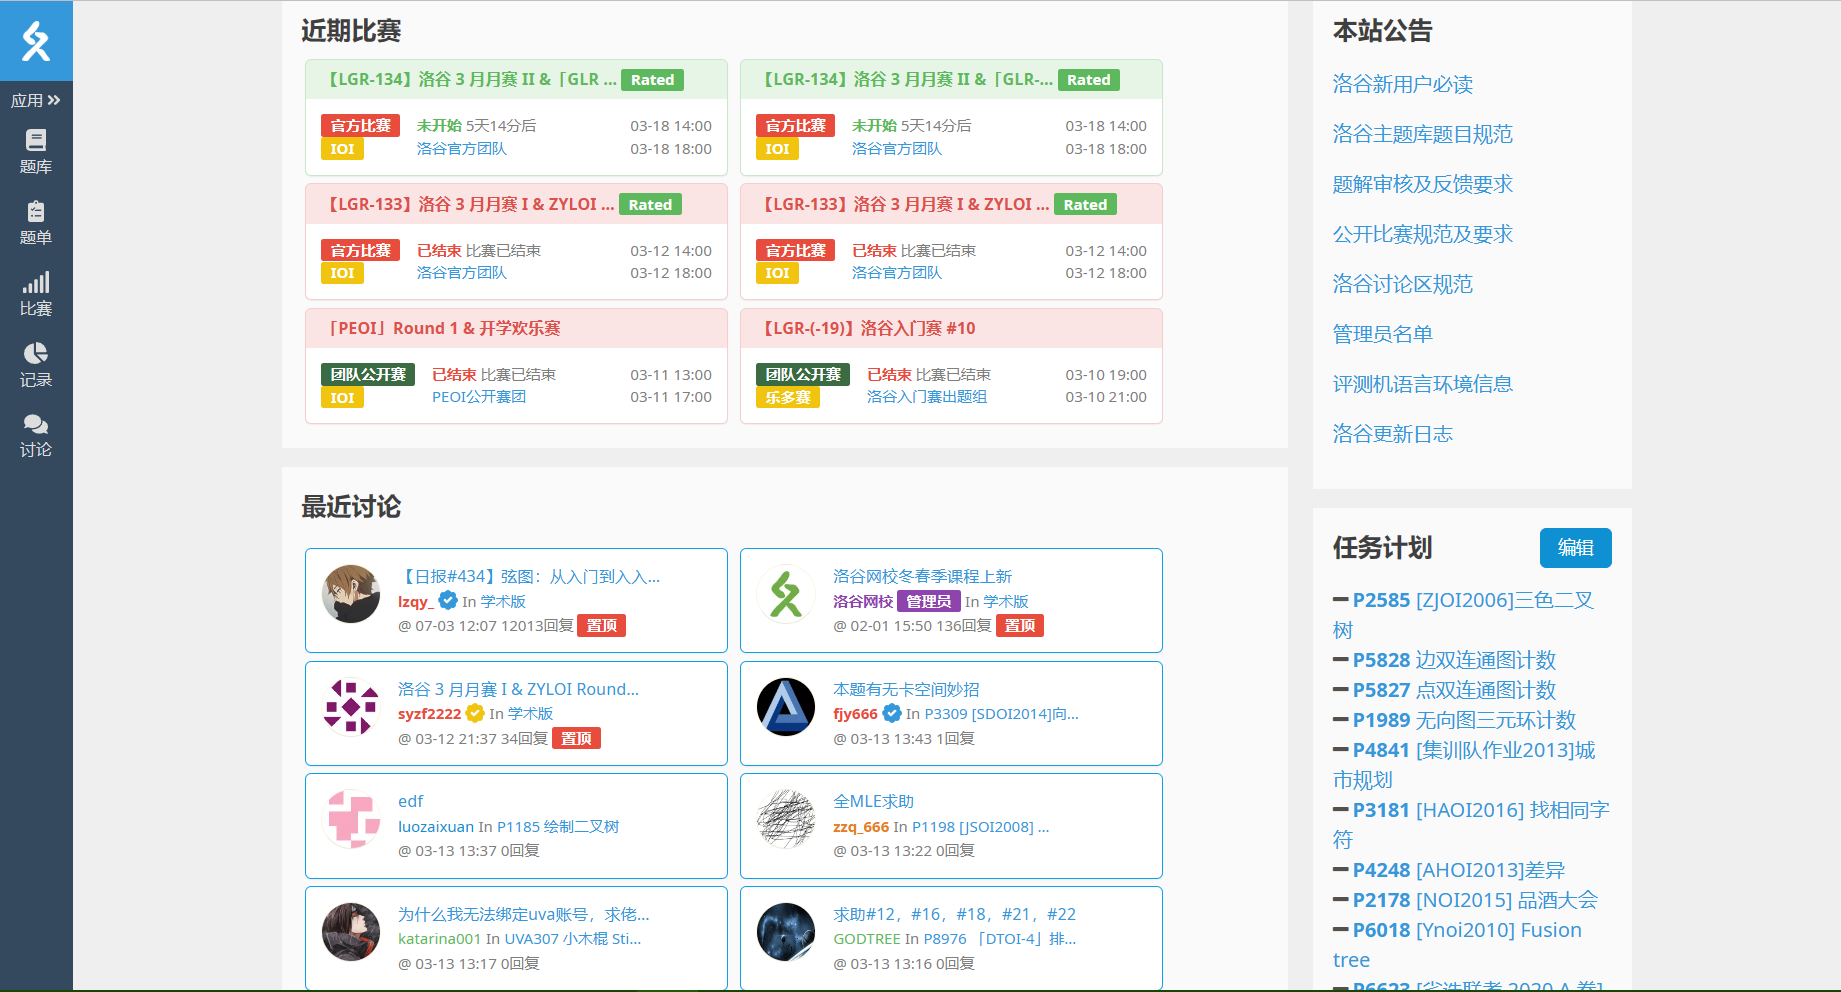Screen dimensions: 1841x992
Task: Open the 题库 problem library icon
Action: (36, 151)
